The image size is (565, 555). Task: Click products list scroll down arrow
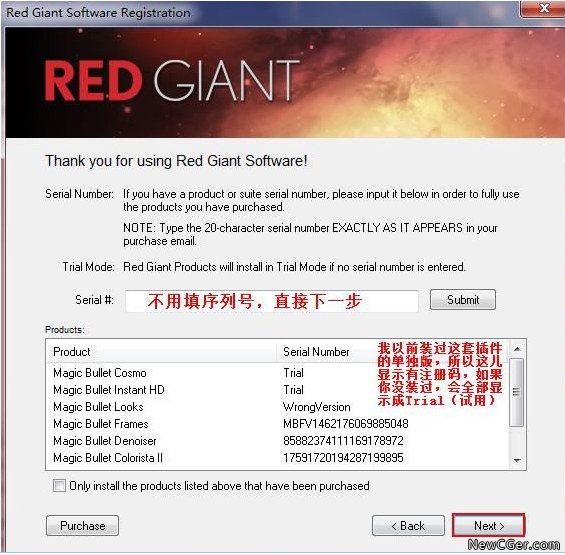[517, 460]
